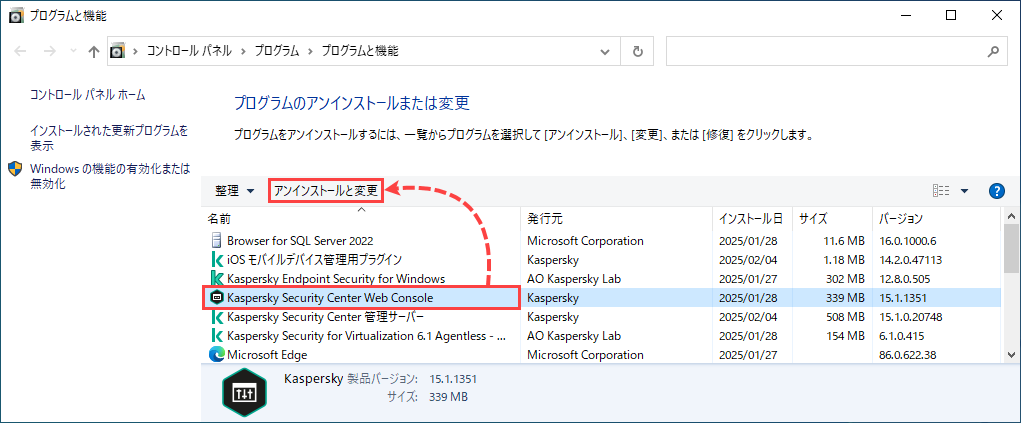
Task: Click the search magnifier icon
Action: [x=994, y=51]
